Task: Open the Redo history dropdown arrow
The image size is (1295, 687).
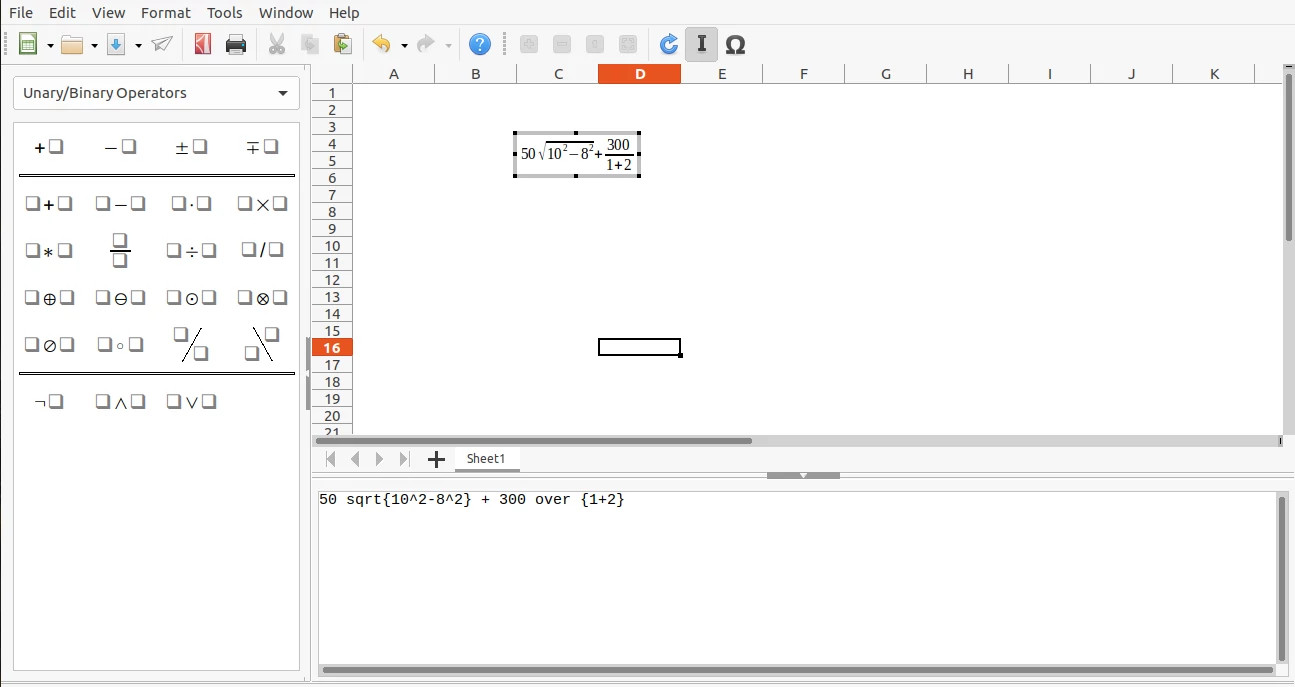Action: [x=448, y=45]
